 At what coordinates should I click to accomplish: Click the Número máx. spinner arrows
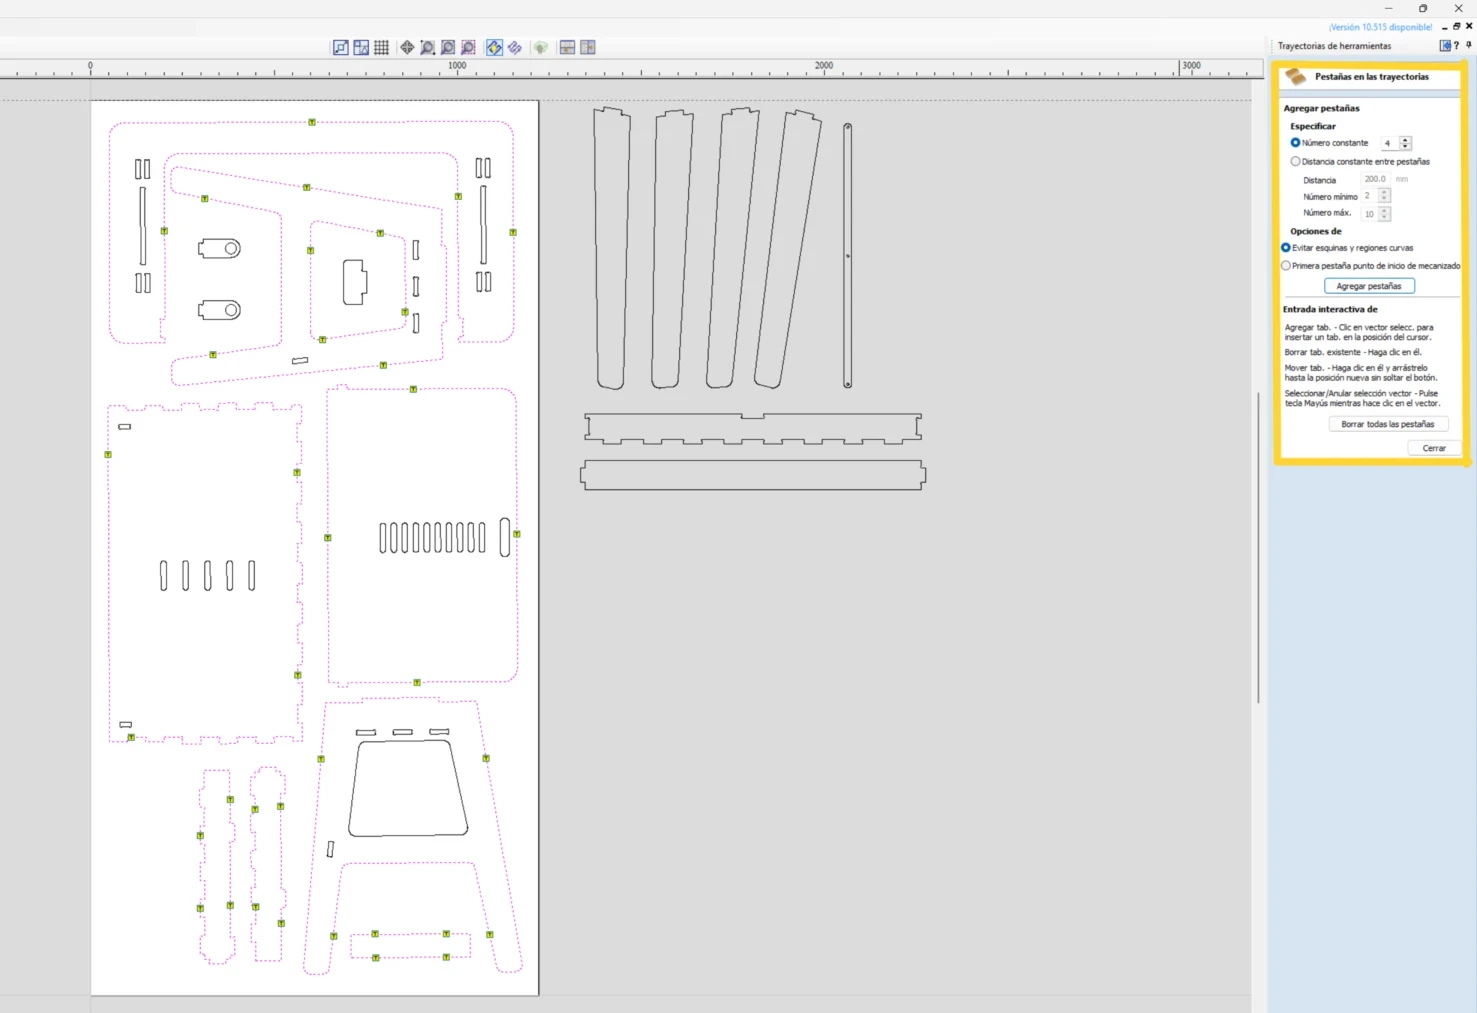[x=1384, y=214]
